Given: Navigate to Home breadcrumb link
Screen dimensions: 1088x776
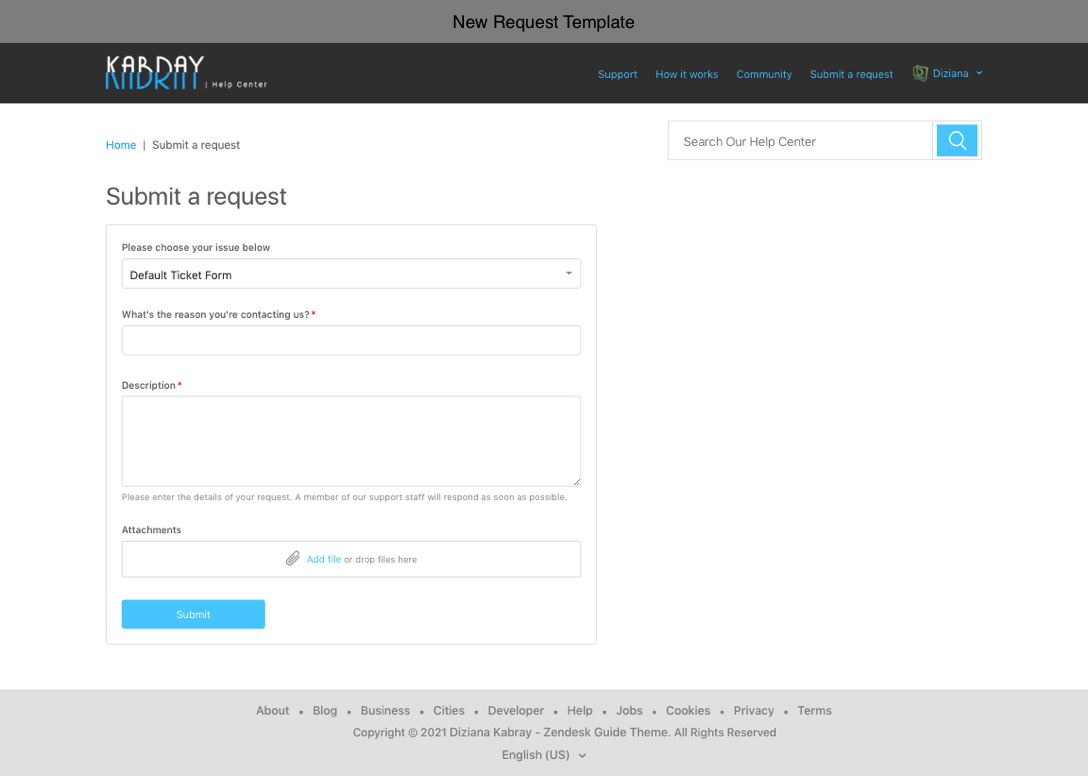Looking at the screenshot, I should click(x=121, y=145).
